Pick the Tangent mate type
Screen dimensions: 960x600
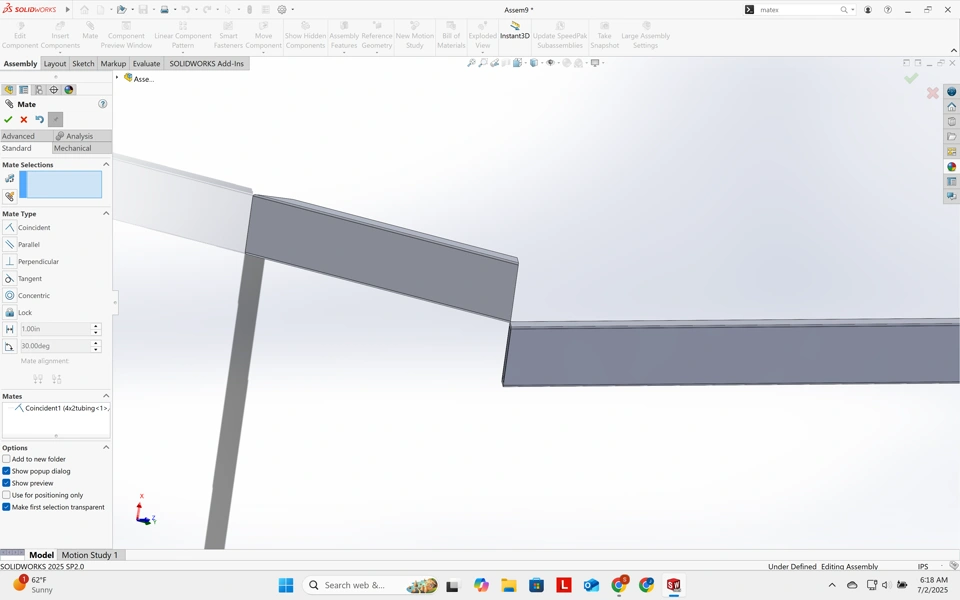[x=29, y=279]
